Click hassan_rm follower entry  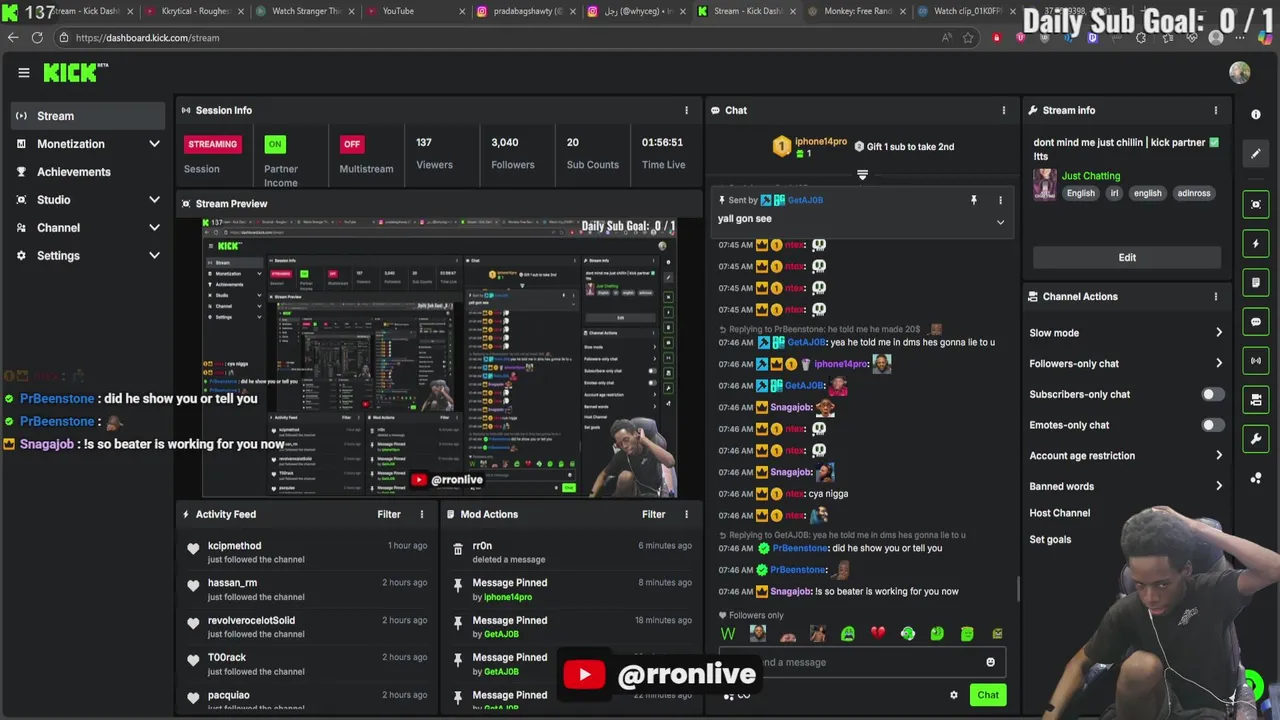coord(232,583)
